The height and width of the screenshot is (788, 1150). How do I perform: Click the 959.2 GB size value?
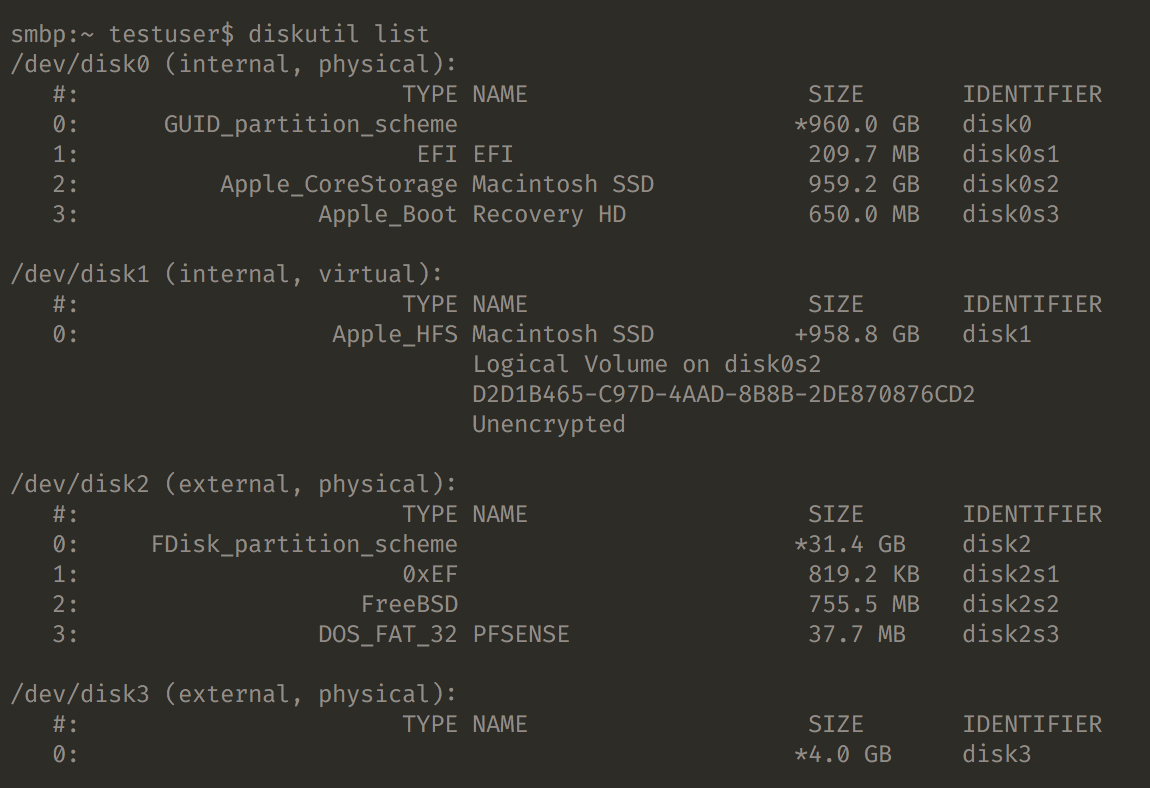pos(863,184)
